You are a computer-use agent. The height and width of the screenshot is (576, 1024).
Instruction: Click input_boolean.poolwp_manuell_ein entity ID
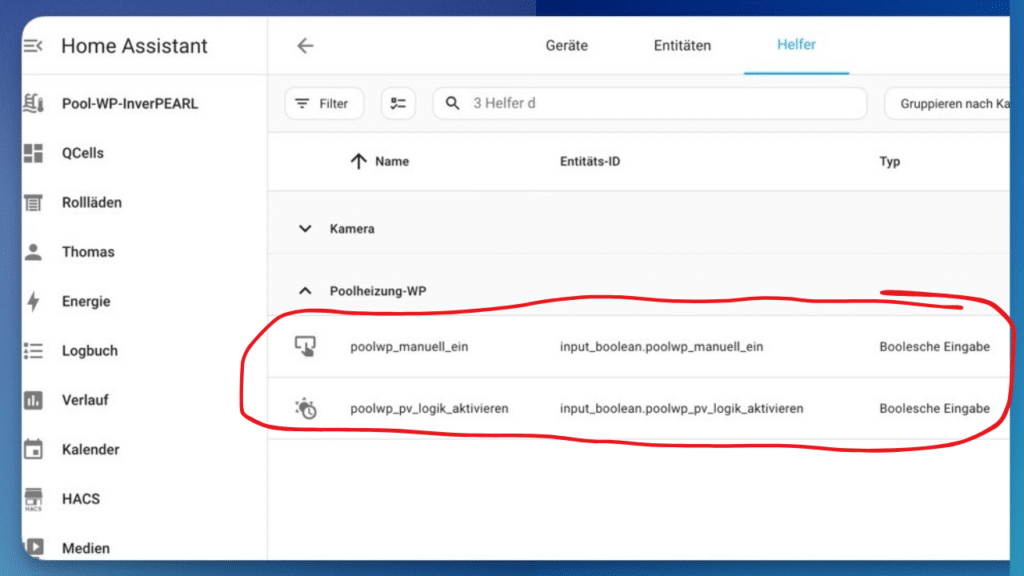pyautogui.click(x=661, y=347)
